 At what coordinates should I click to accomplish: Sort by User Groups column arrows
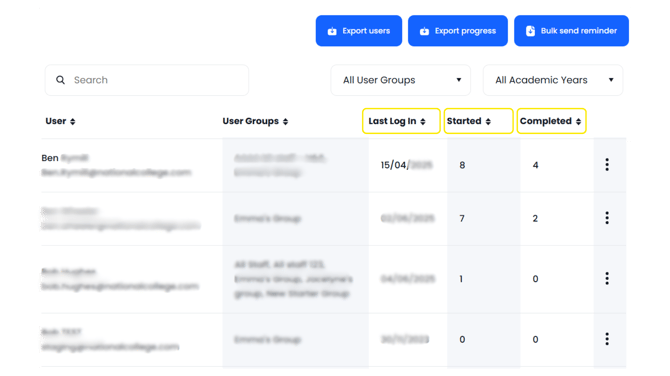tap(285, 121)
